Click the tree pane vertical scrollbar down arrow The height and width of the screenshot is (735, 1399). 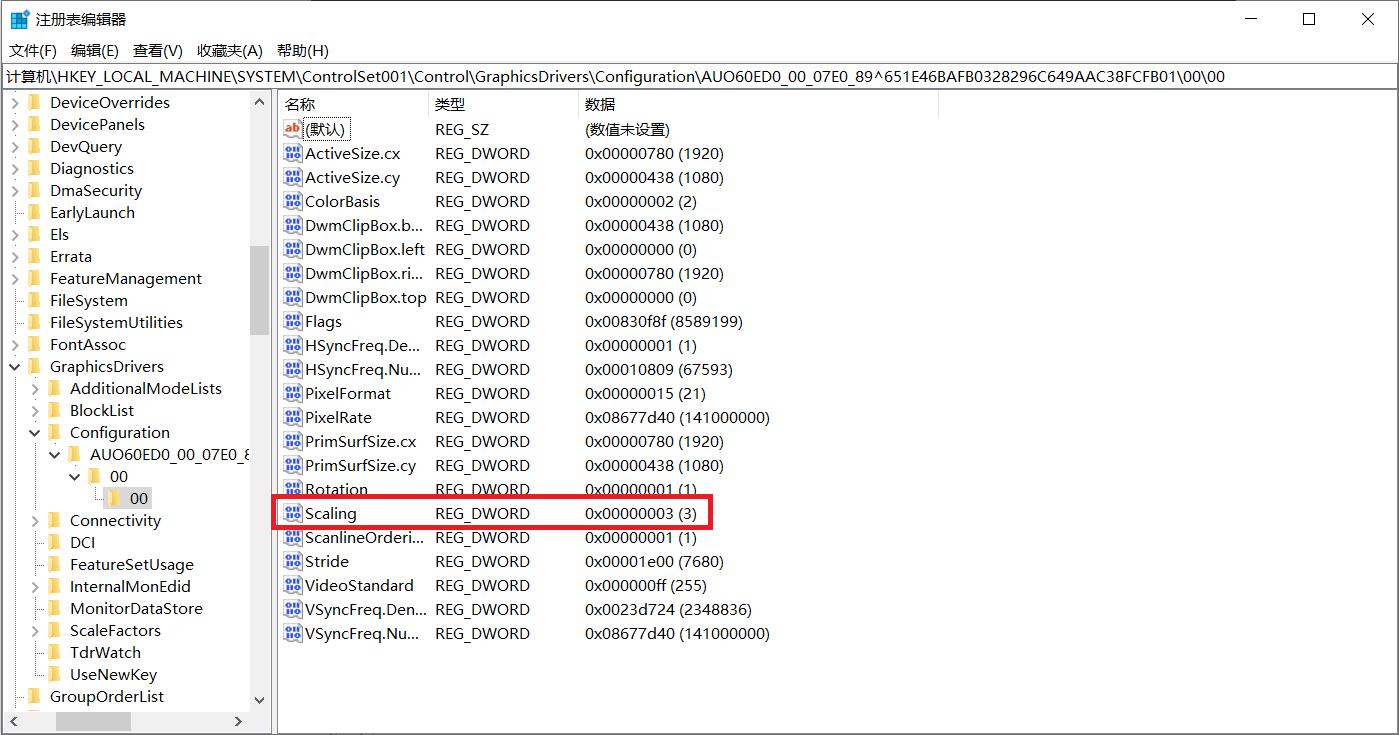259,700
